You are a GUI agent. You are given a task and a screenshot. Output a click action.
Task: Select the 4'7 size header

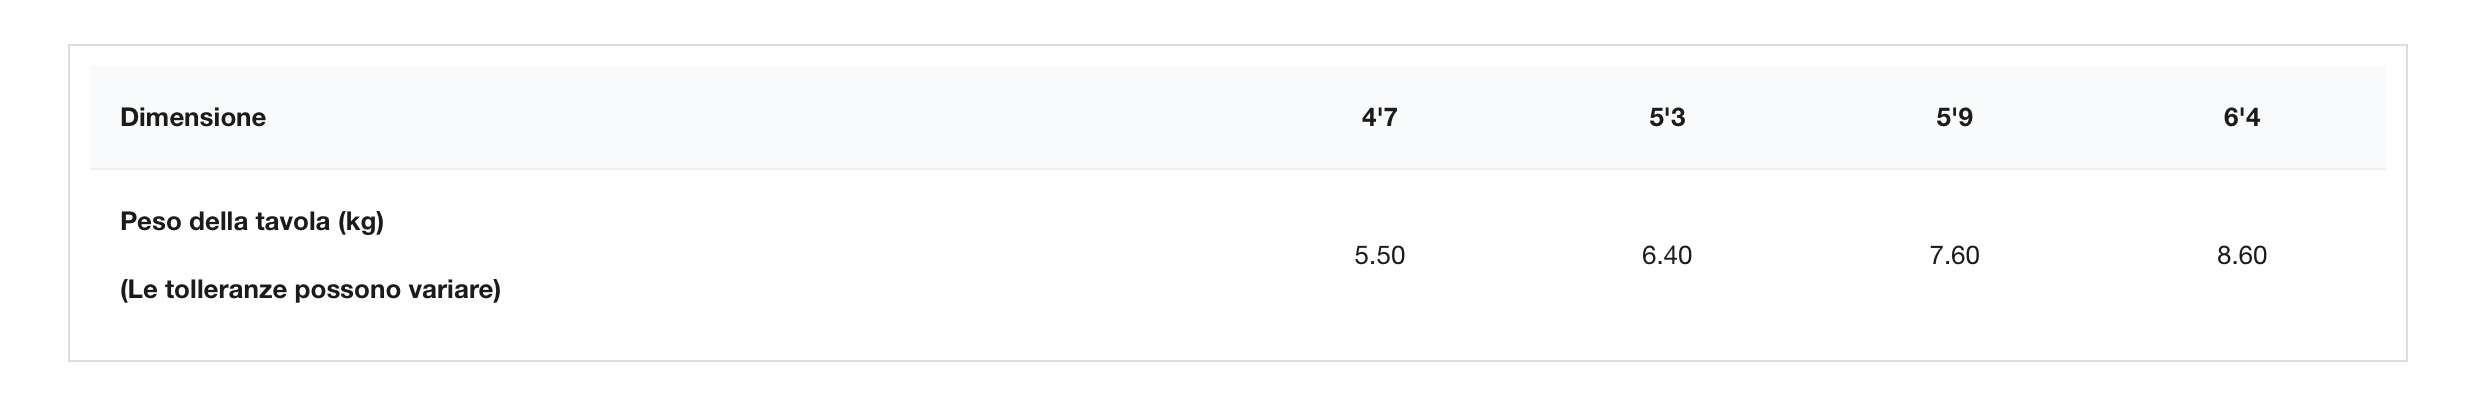(x=1379, y=118)
